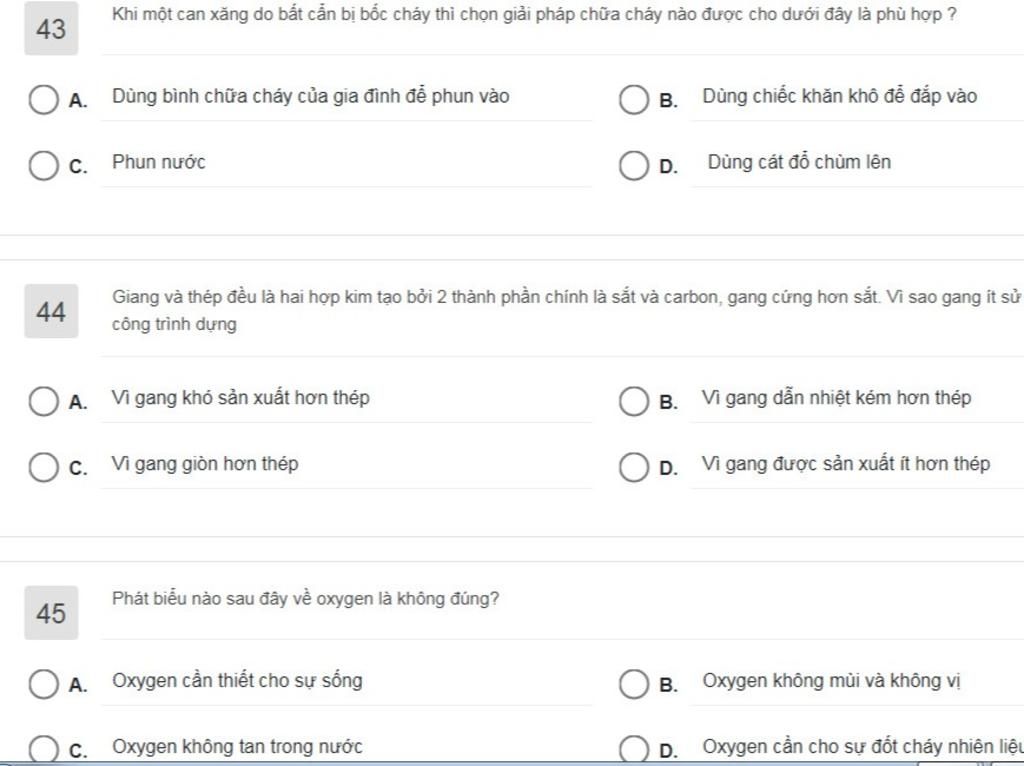Choose radio A in question 45
The height and width of the screenshot is (766, 1024).
[x=43, y=685]
